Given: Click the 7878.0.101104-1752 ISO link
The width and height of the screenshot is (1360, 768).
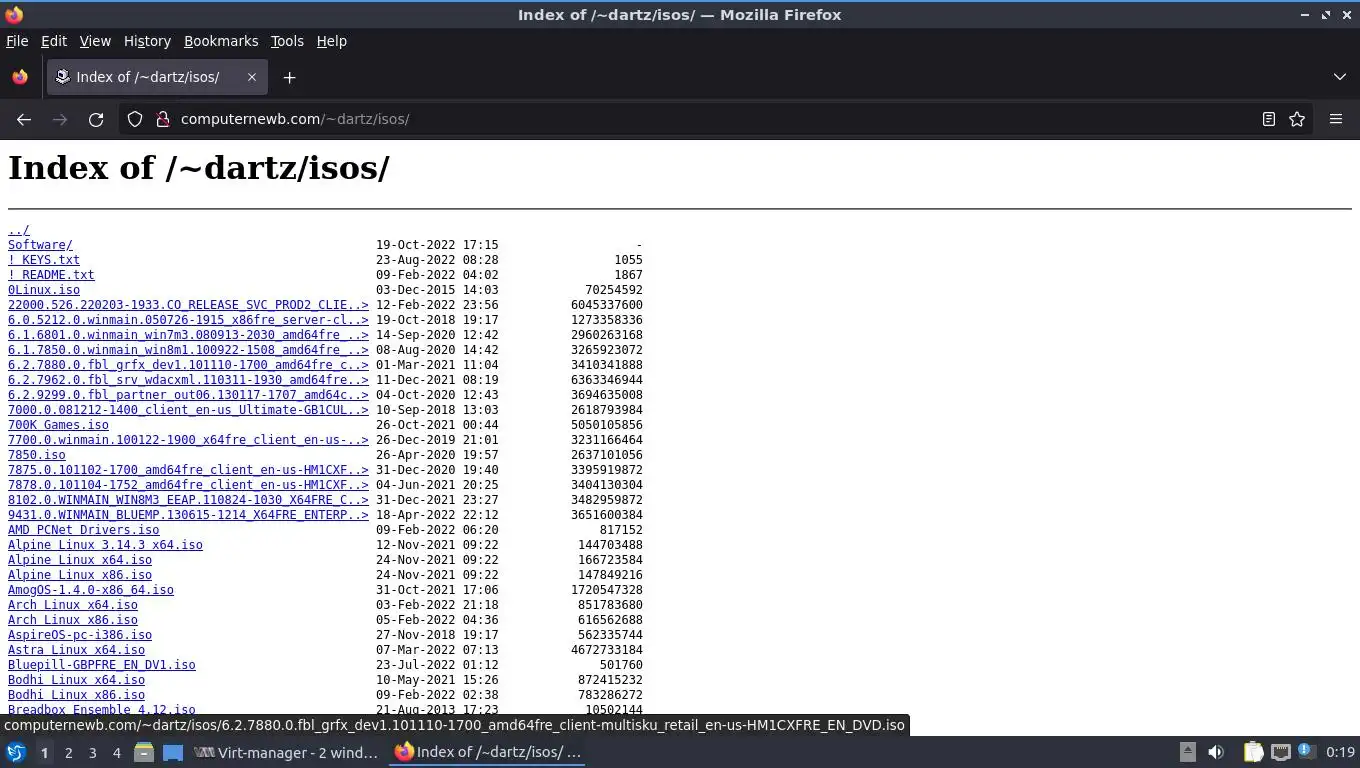Looking at the screenshot, I should pos(188,485).
